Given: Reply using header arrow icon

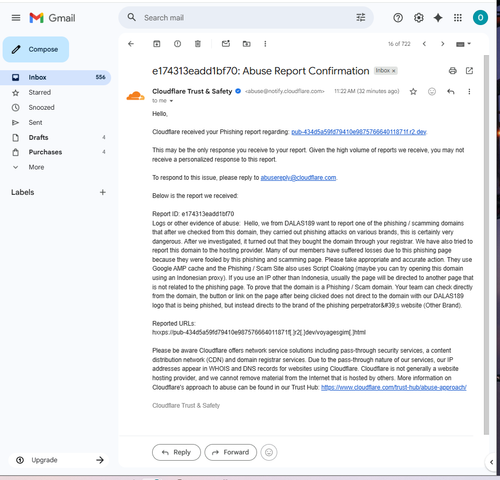Looking at the screenshot, I should pos(451,91).
